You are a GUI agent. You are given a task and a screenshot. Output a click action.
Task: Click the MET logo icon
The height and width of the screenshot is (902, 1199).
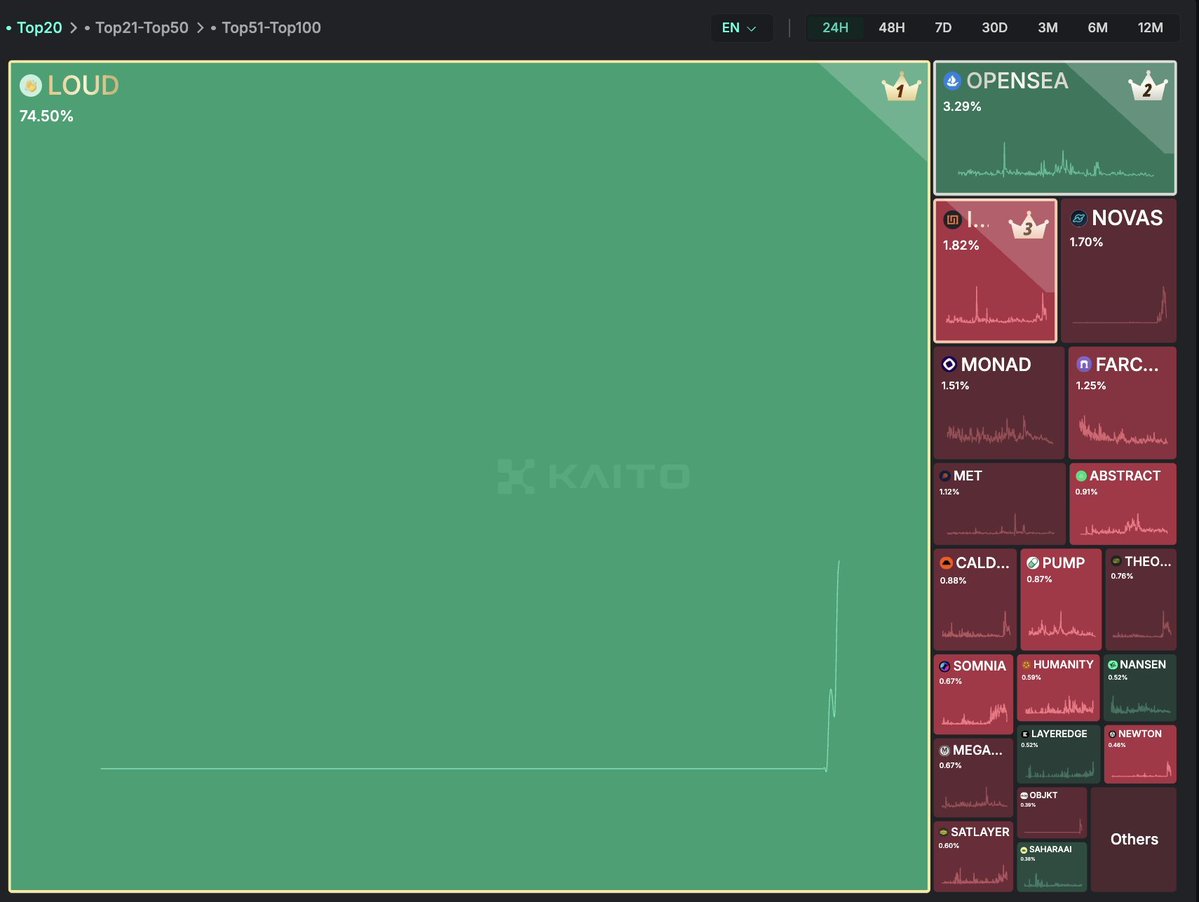click(x=944, y=475)
